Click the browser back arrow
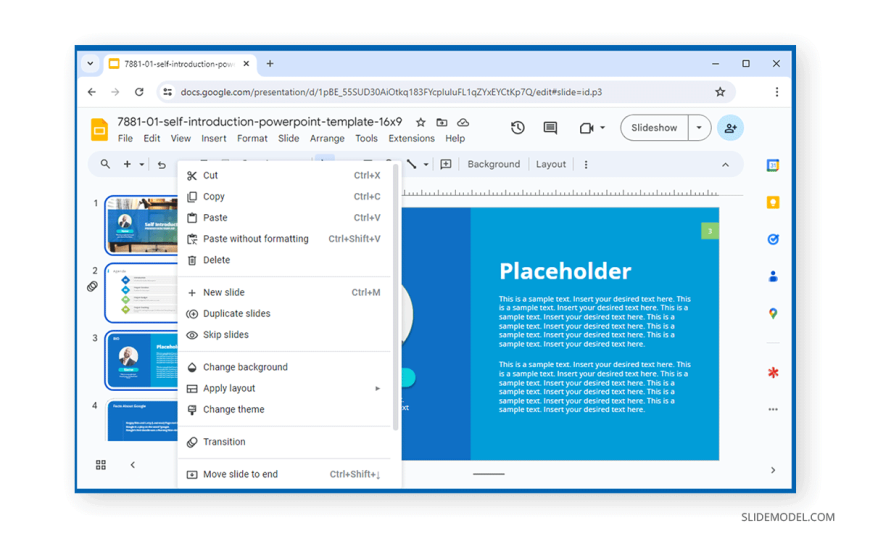The image size is (870, 539). tap(92, 92)
